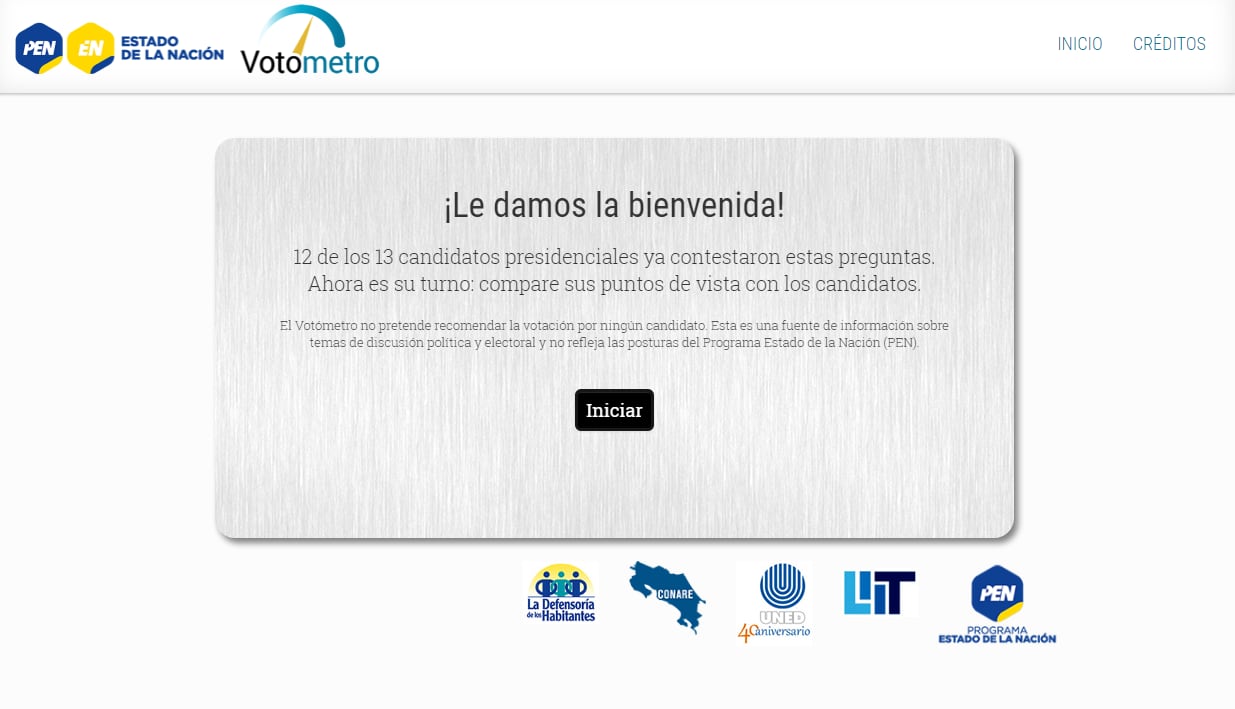Click the footer PEN hexagon logo
This screenshot has height=709, width=1235.
click(996, 593)
